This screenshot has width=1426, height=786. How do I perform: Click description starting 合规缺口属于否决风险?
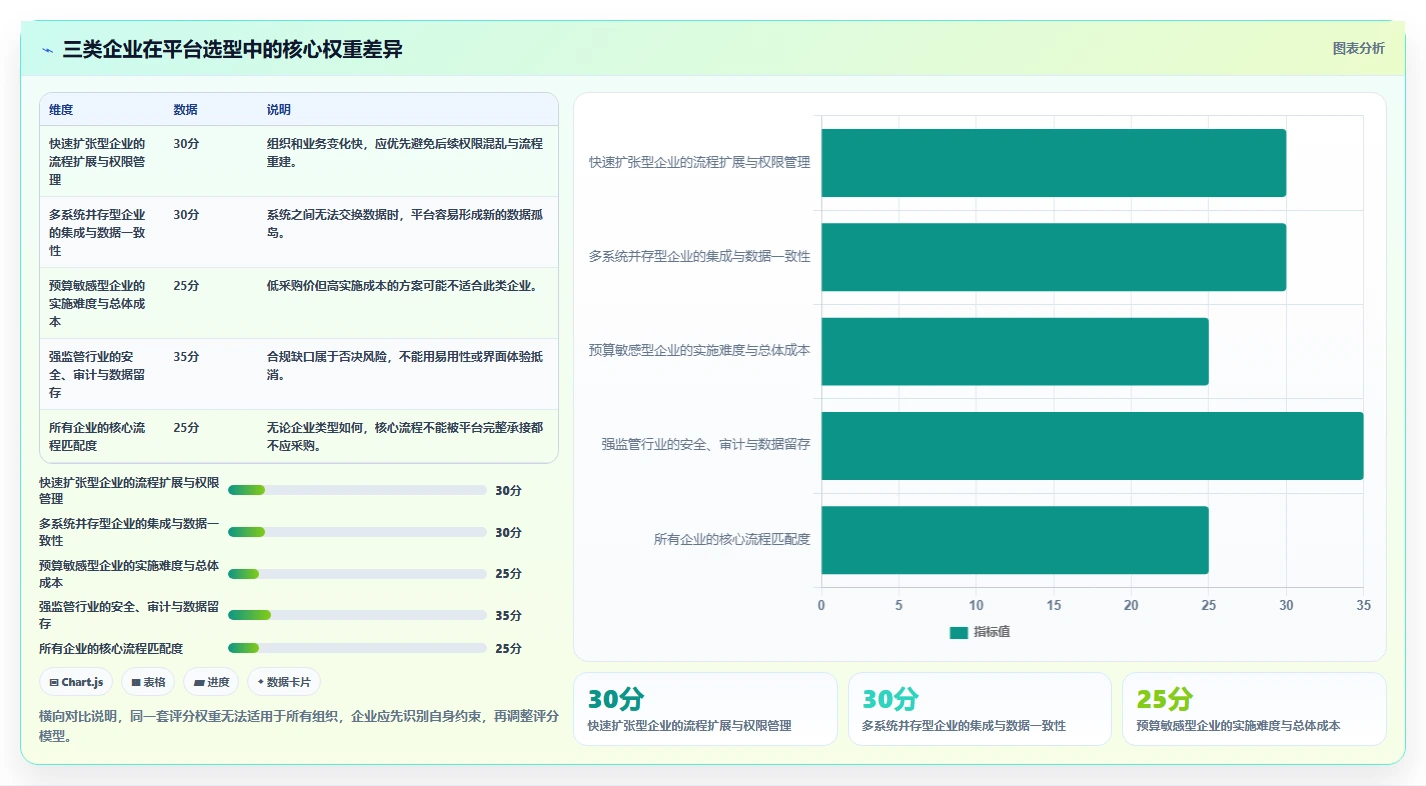coord(405,366)
